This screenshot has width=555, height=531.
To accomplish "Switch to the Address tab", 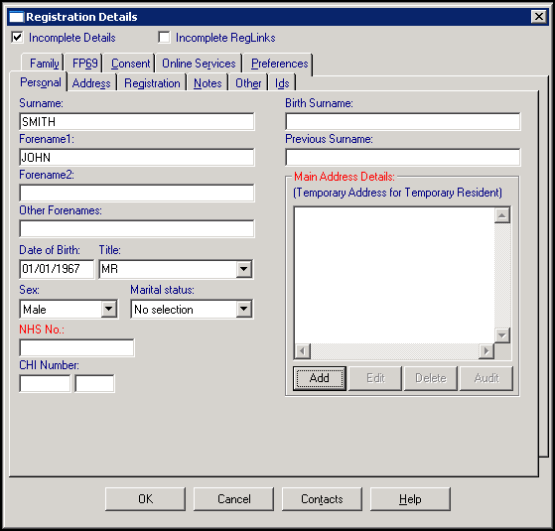I will click(x=91, y=84).
